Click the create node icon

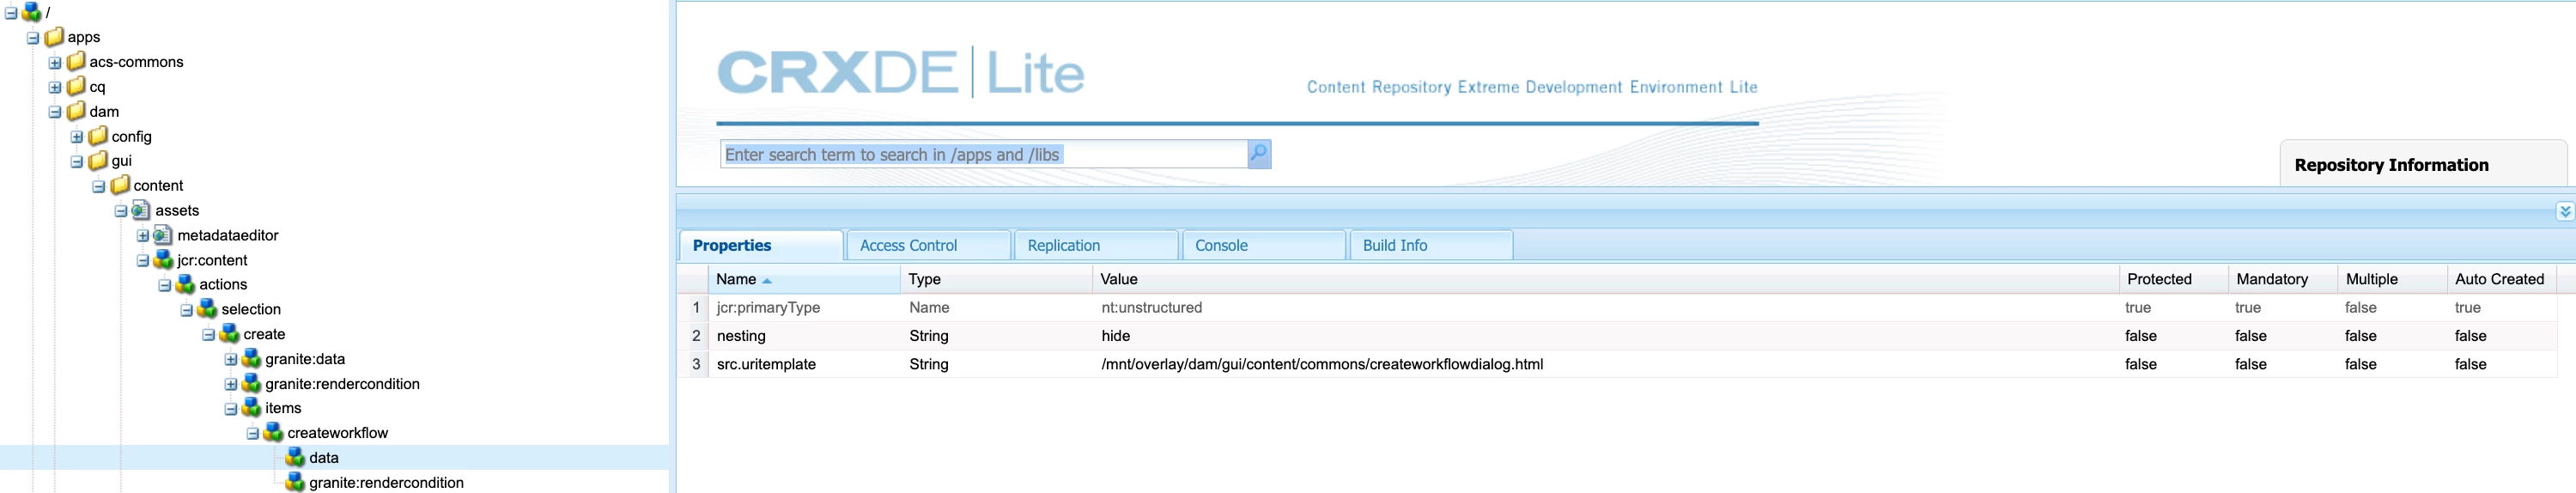pyautogui.click(x=230, y=334)
